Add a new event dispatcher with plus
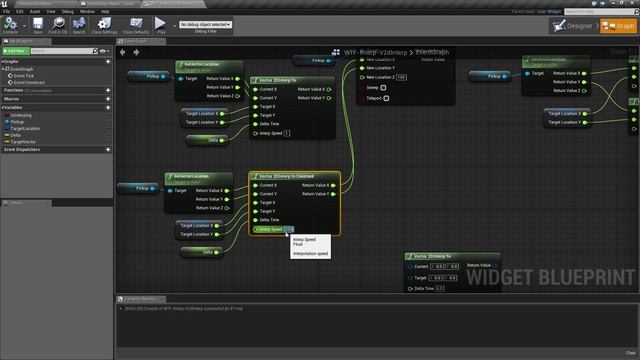This screenshot has height=360, width=640. [x=108, y=150]
